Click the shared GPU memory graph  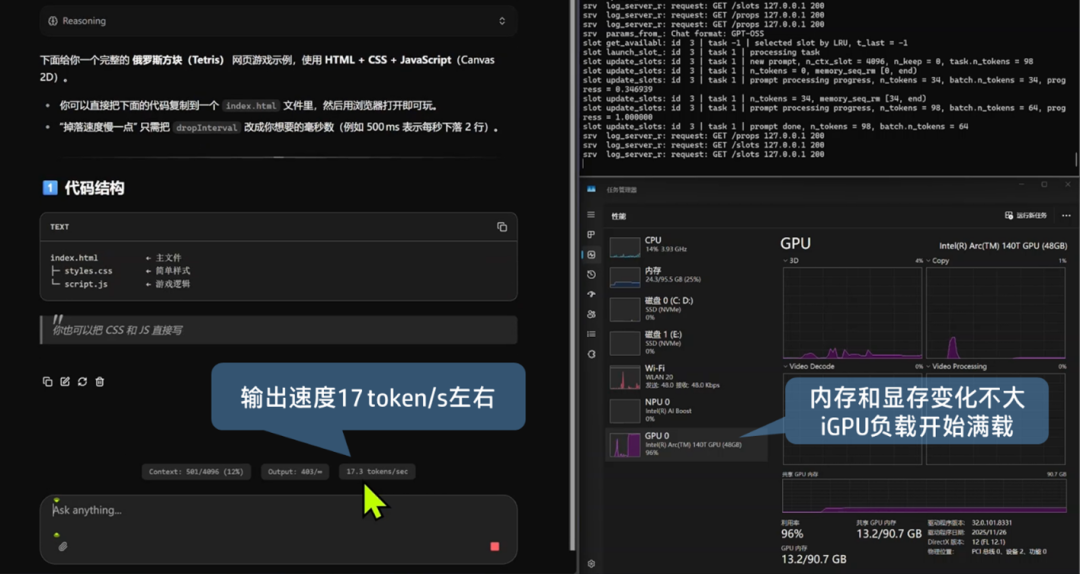[x=924, y=496]
